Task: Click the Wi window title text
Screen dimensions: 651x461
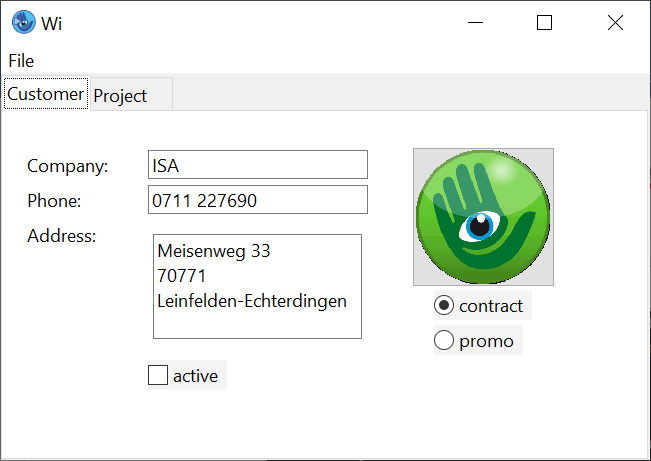Action: pyautogui.click(x=51, y=23)
